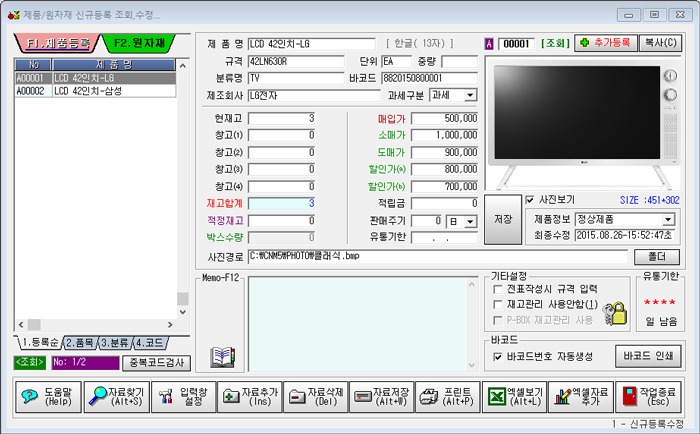Click the 자료추가 (Ins) folder-plus icon

[231, 396]
